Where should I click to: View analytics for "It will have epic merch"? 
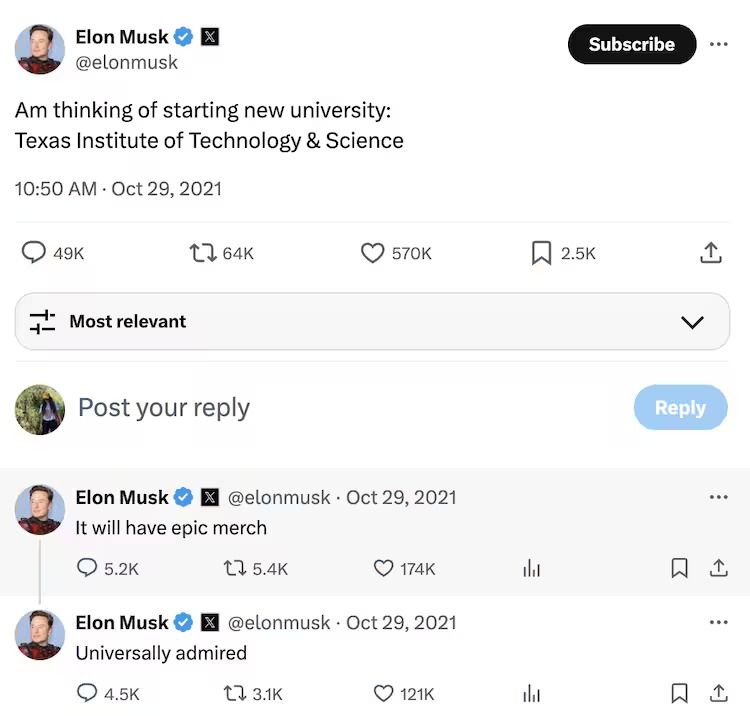(531, 568)
